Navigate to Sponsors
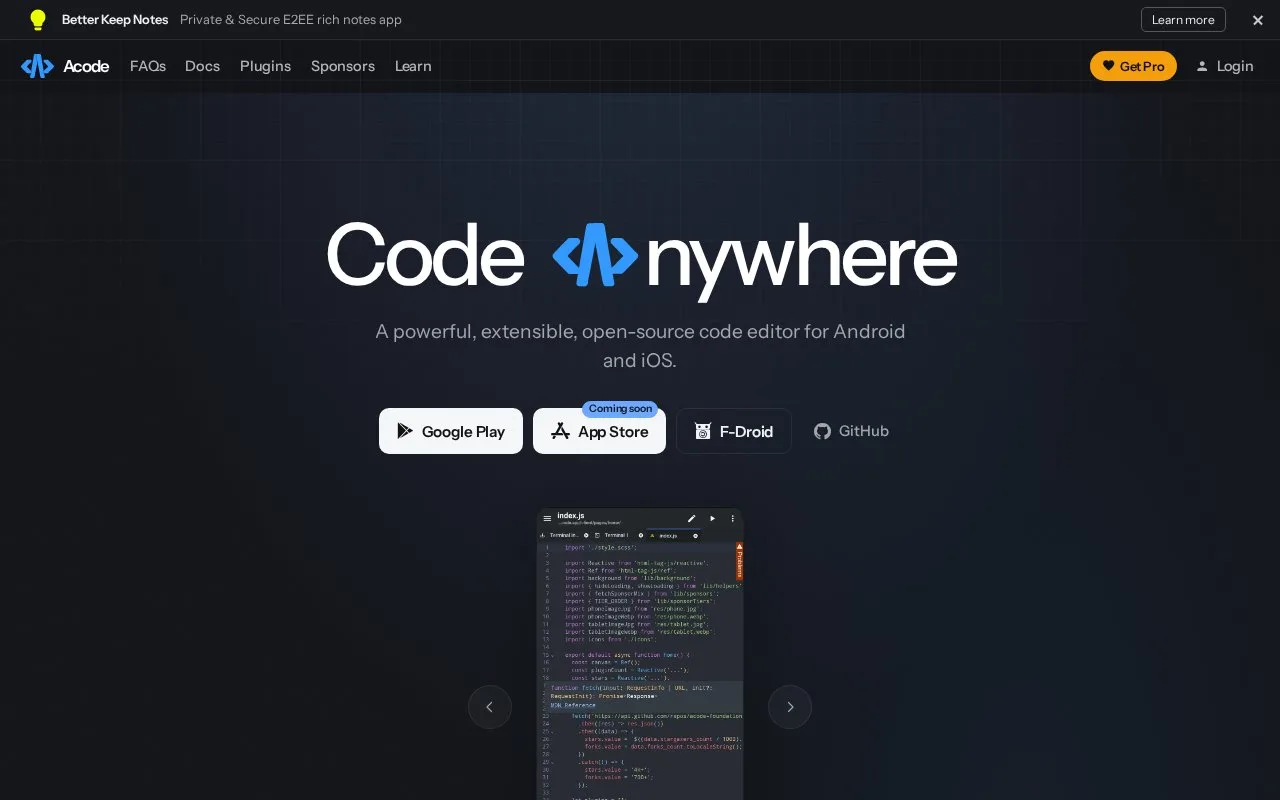Viewport: 1280px width, 800px height. click(x=343, y=66)
